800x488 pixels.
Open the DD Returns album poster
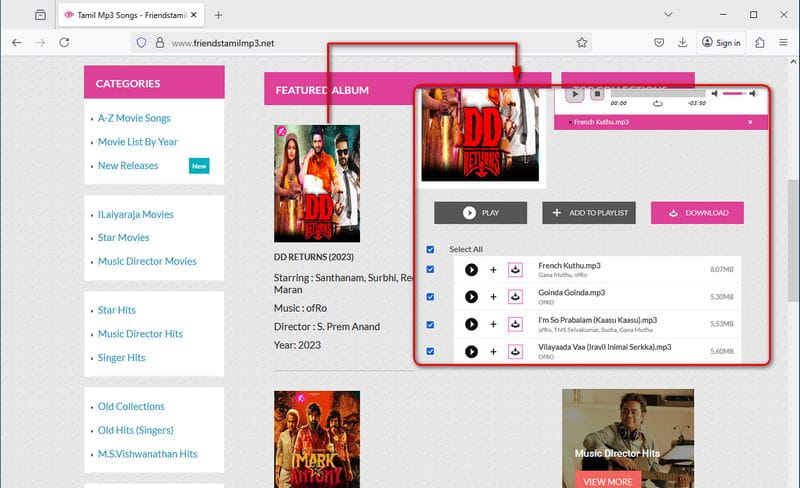coord(317,183)
